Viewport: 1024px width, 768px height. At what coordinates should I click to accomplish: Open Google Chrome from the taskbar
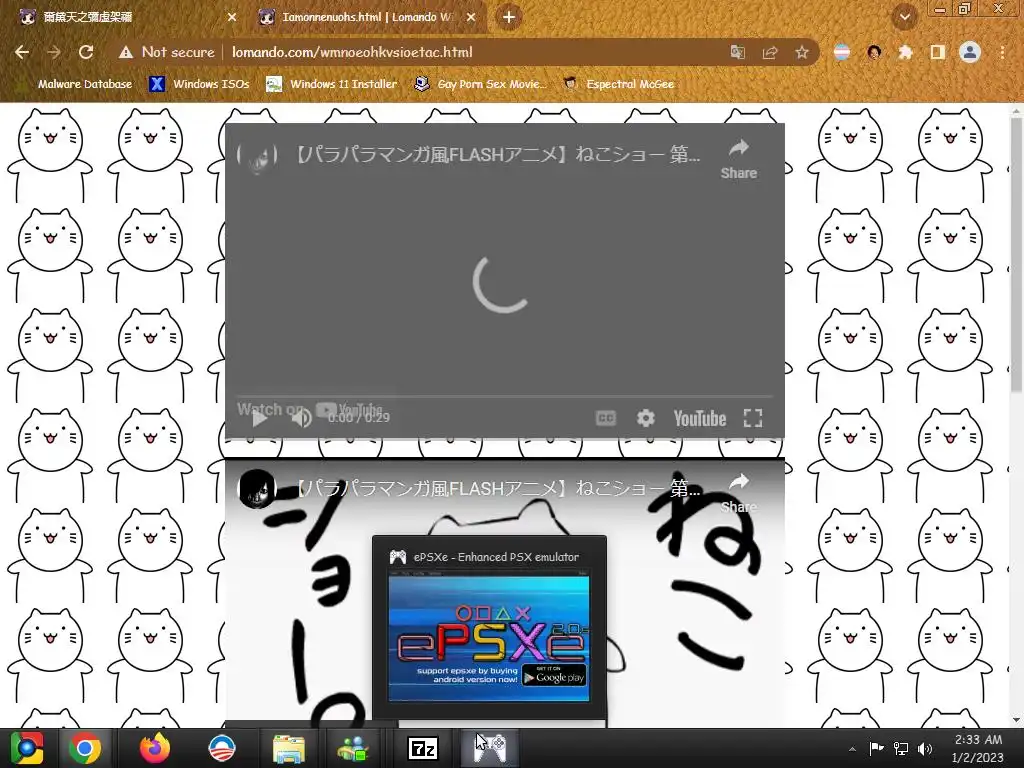[x=85, y=748]
